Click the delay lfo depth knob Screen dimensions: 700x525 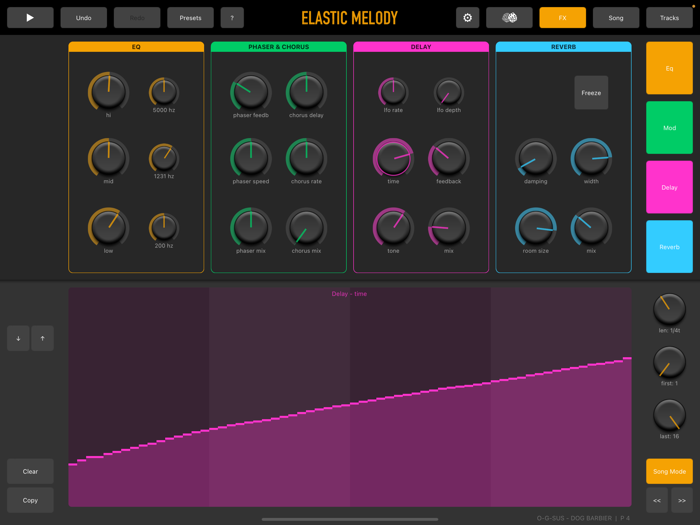[x=449, y=92]
